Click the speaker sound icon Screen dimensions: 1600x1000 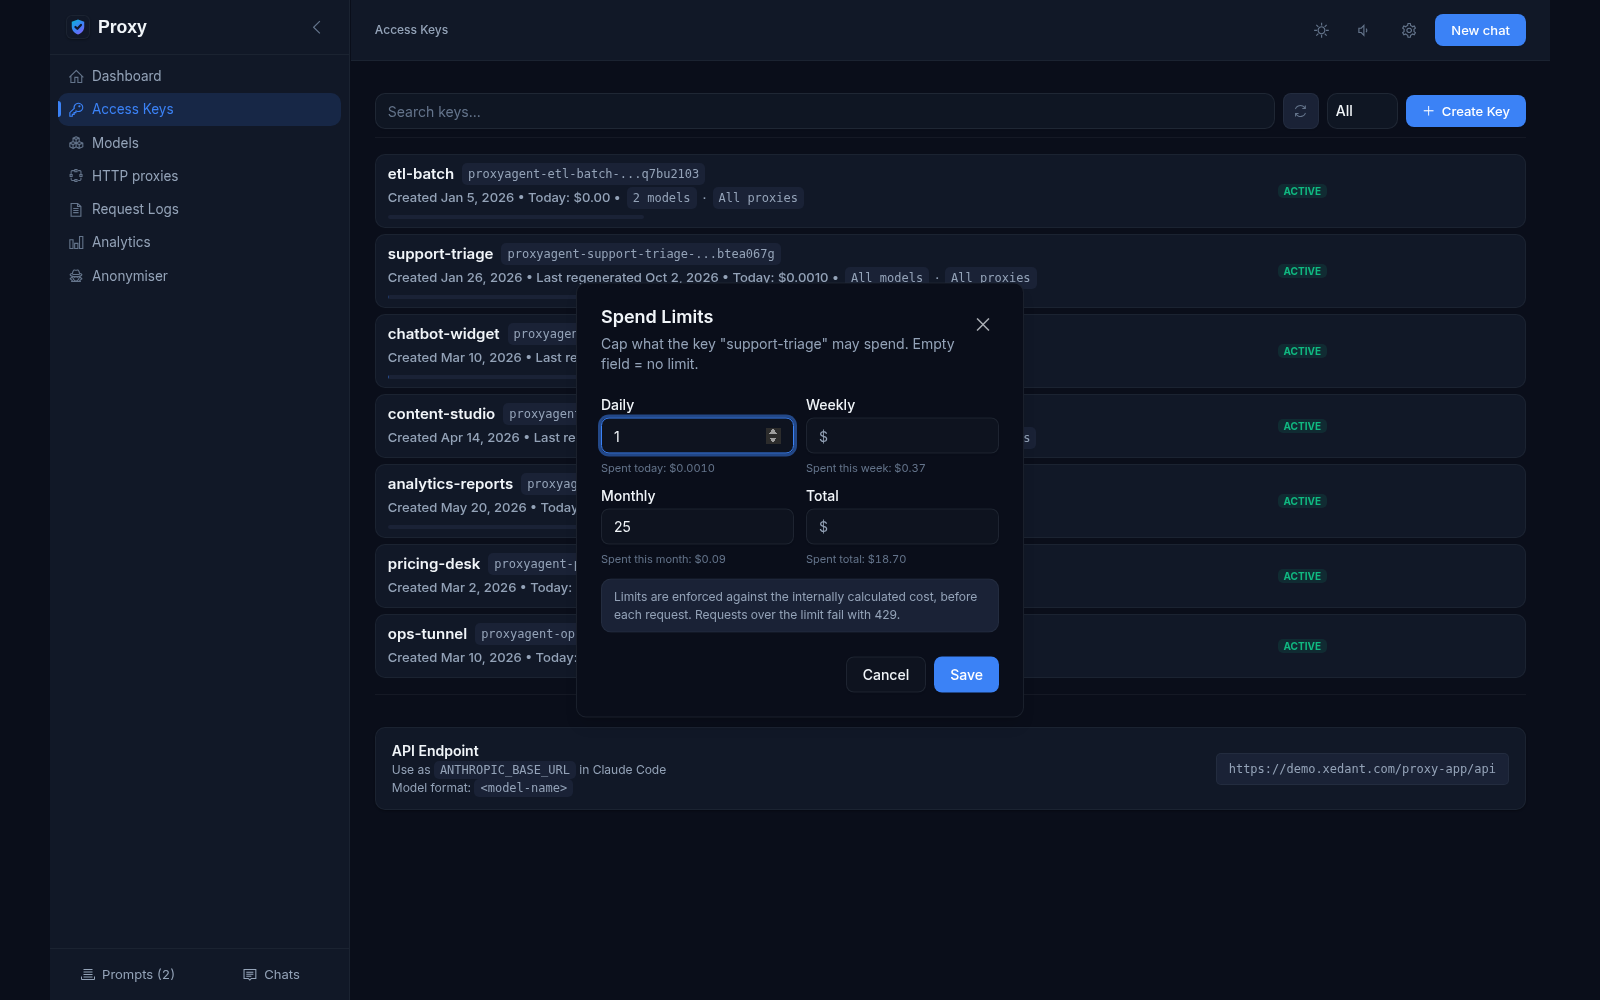click(x=1364, y=30)
